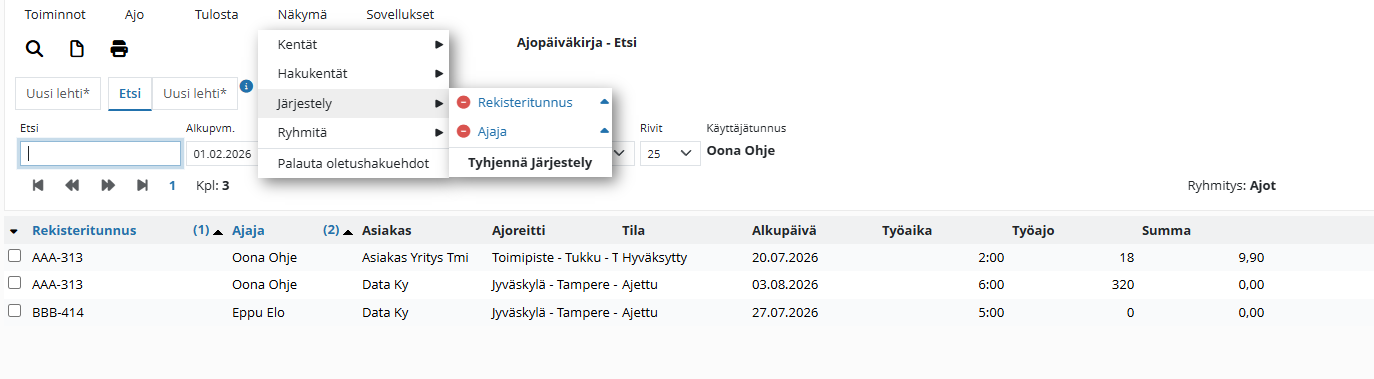This screenshot has height=379, width=1374.
Task: Click the Työaika column header
Action: pyautogui.click(x=907, y=231)
